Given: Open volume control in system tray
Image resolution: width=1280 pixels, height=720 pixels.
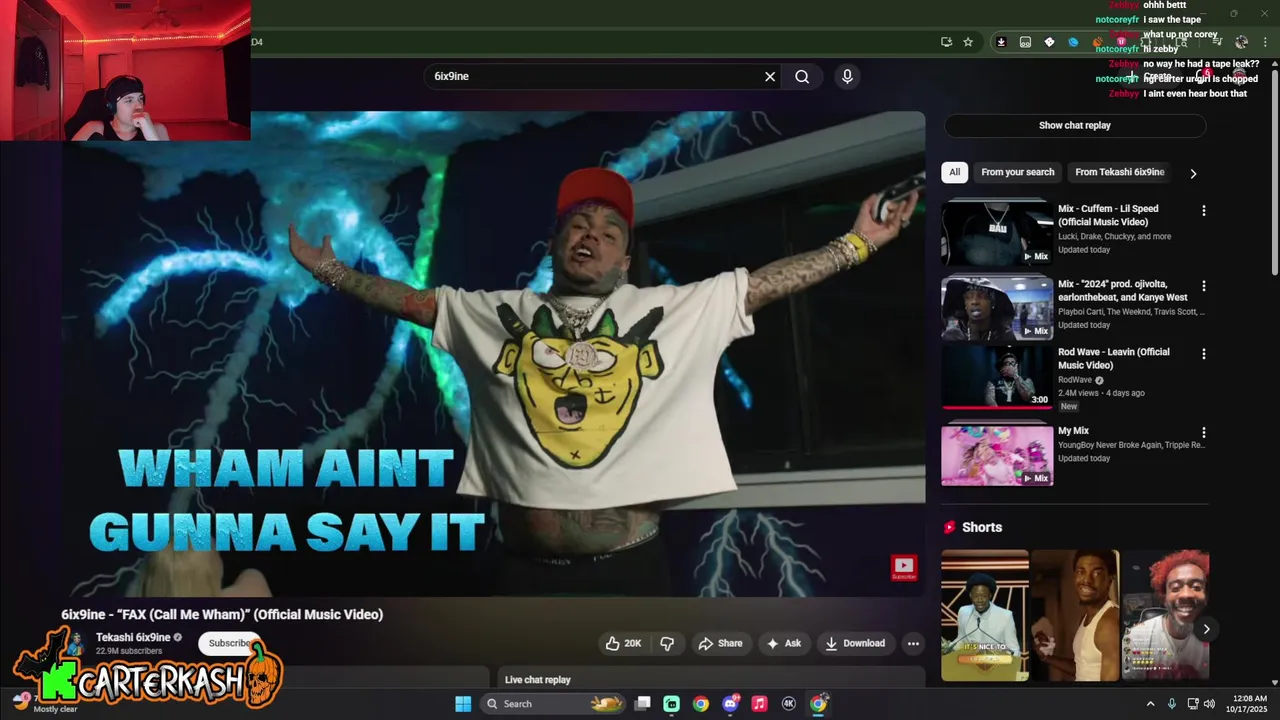Looking at the screenshot, I should click(x=1209, y=704).
